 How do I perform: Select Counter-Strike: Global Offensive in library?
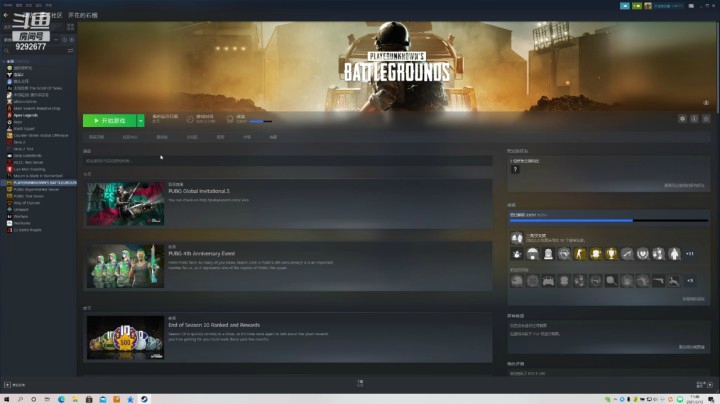(39, 135)
